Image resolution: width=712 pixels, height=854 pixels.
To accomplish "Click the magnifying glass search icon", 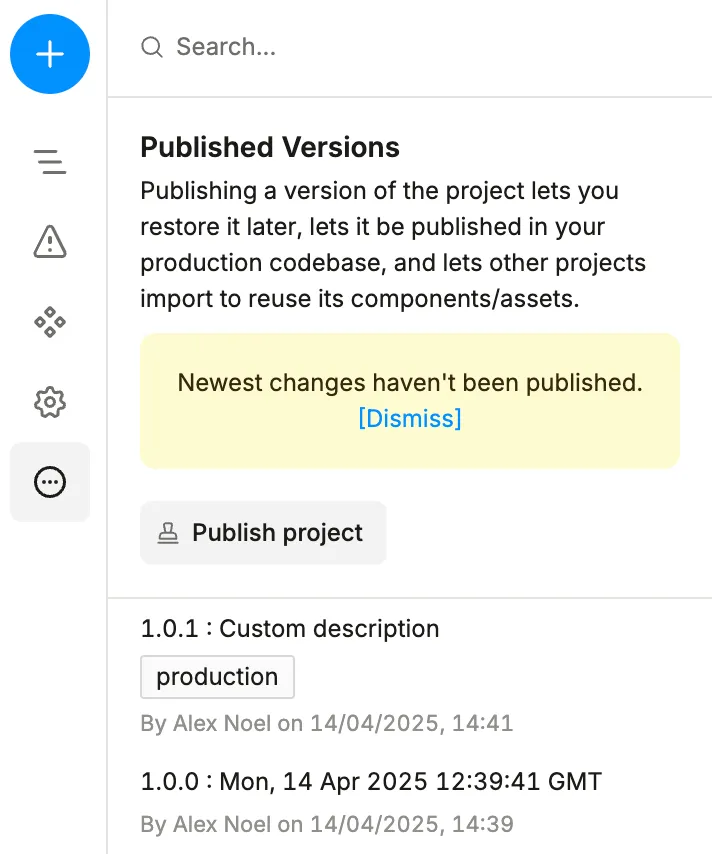I will pyautogui.click(x=151, y=47).
